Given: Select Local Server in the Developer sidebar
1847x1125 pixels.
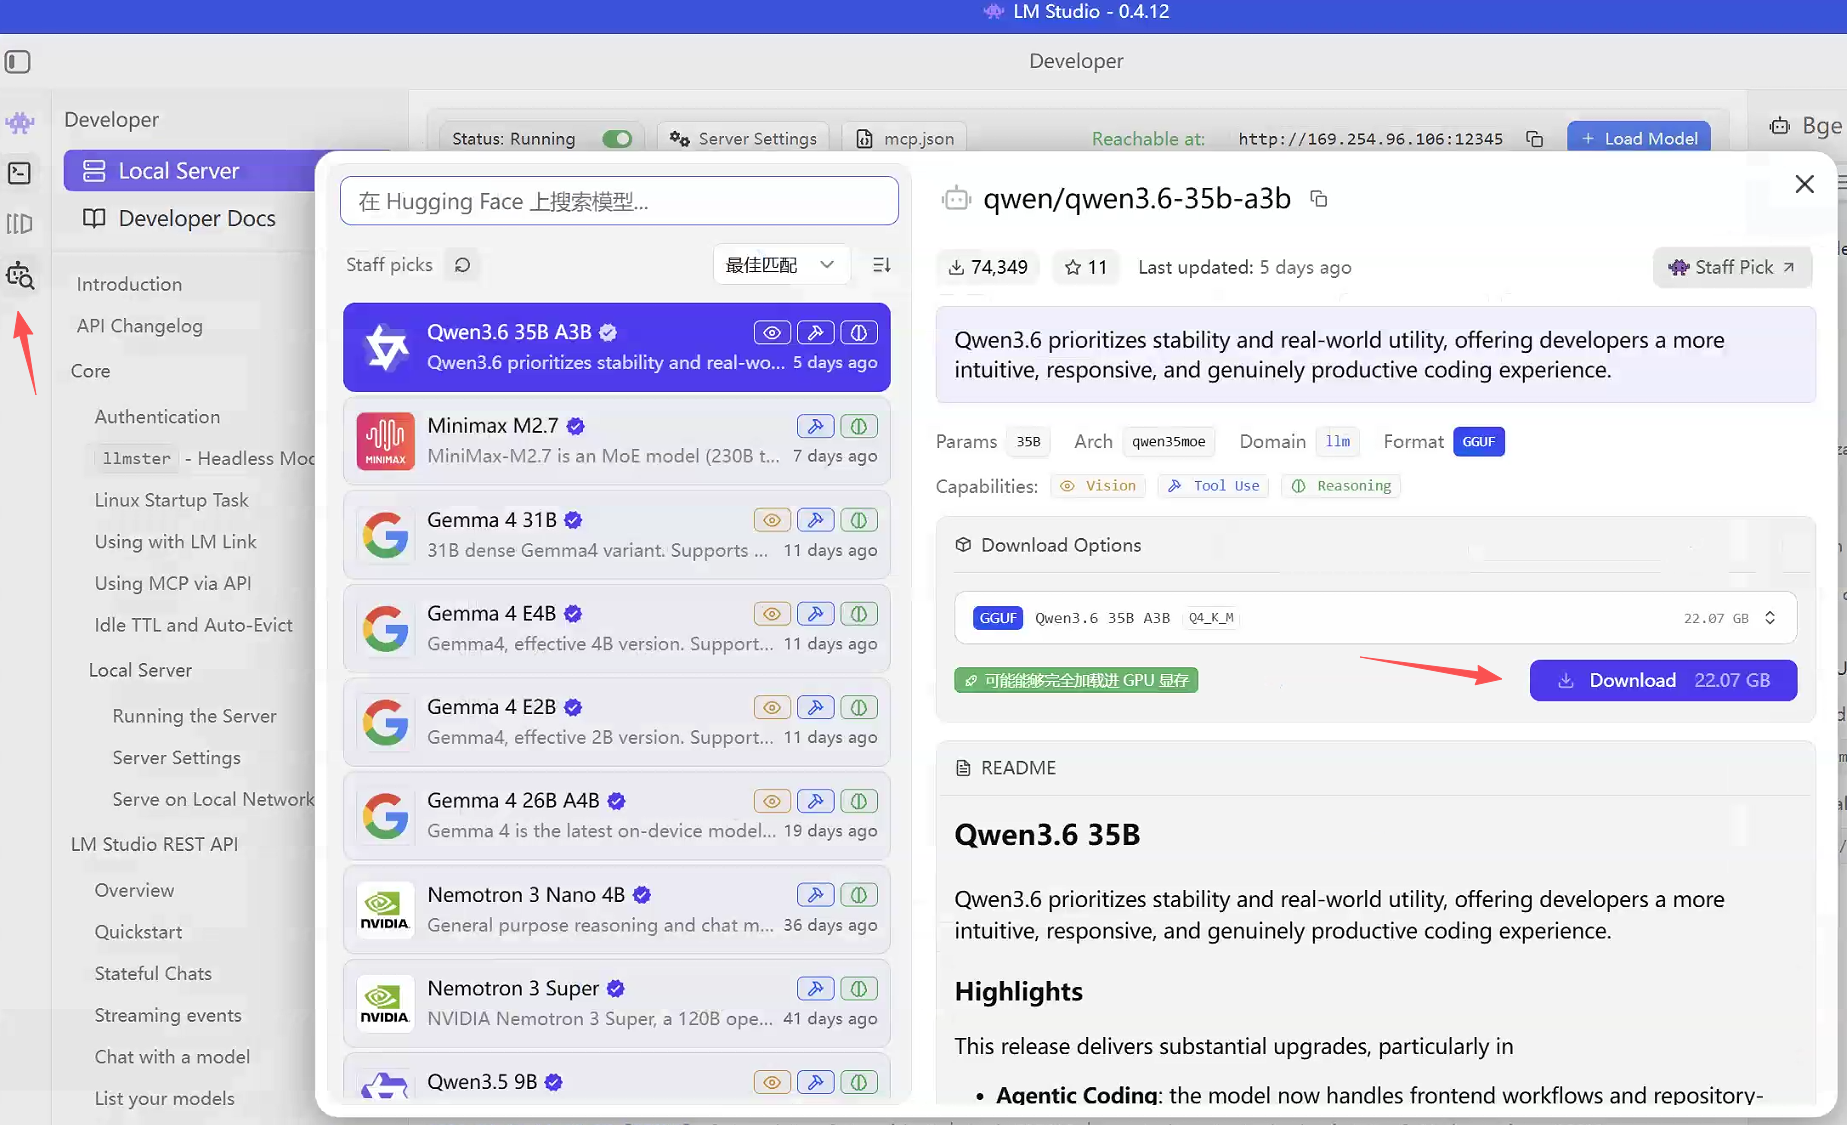Looking at the screenshot, I should pos(190,171).
